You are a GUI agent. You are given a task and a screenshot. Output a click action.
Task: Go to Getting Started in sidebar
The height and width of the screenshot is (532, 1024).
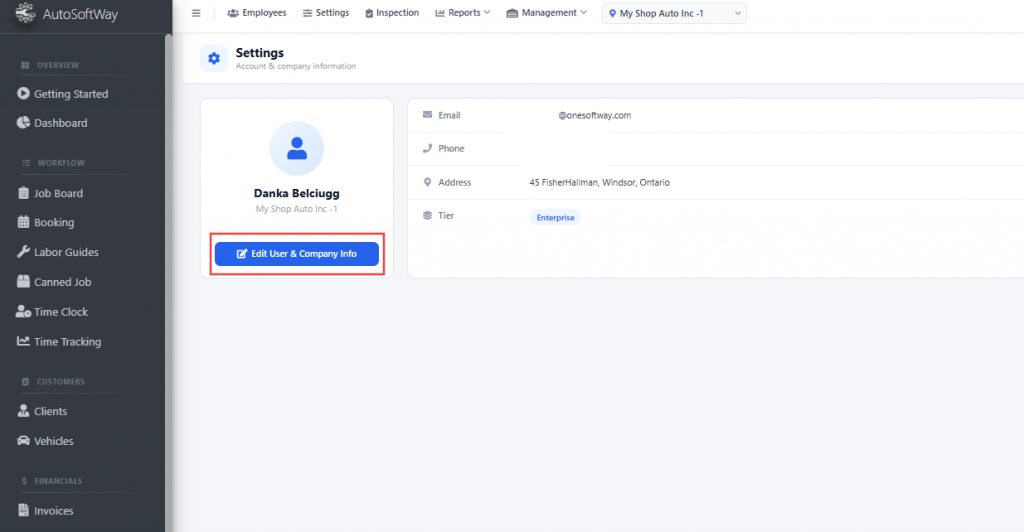[71, 94]
